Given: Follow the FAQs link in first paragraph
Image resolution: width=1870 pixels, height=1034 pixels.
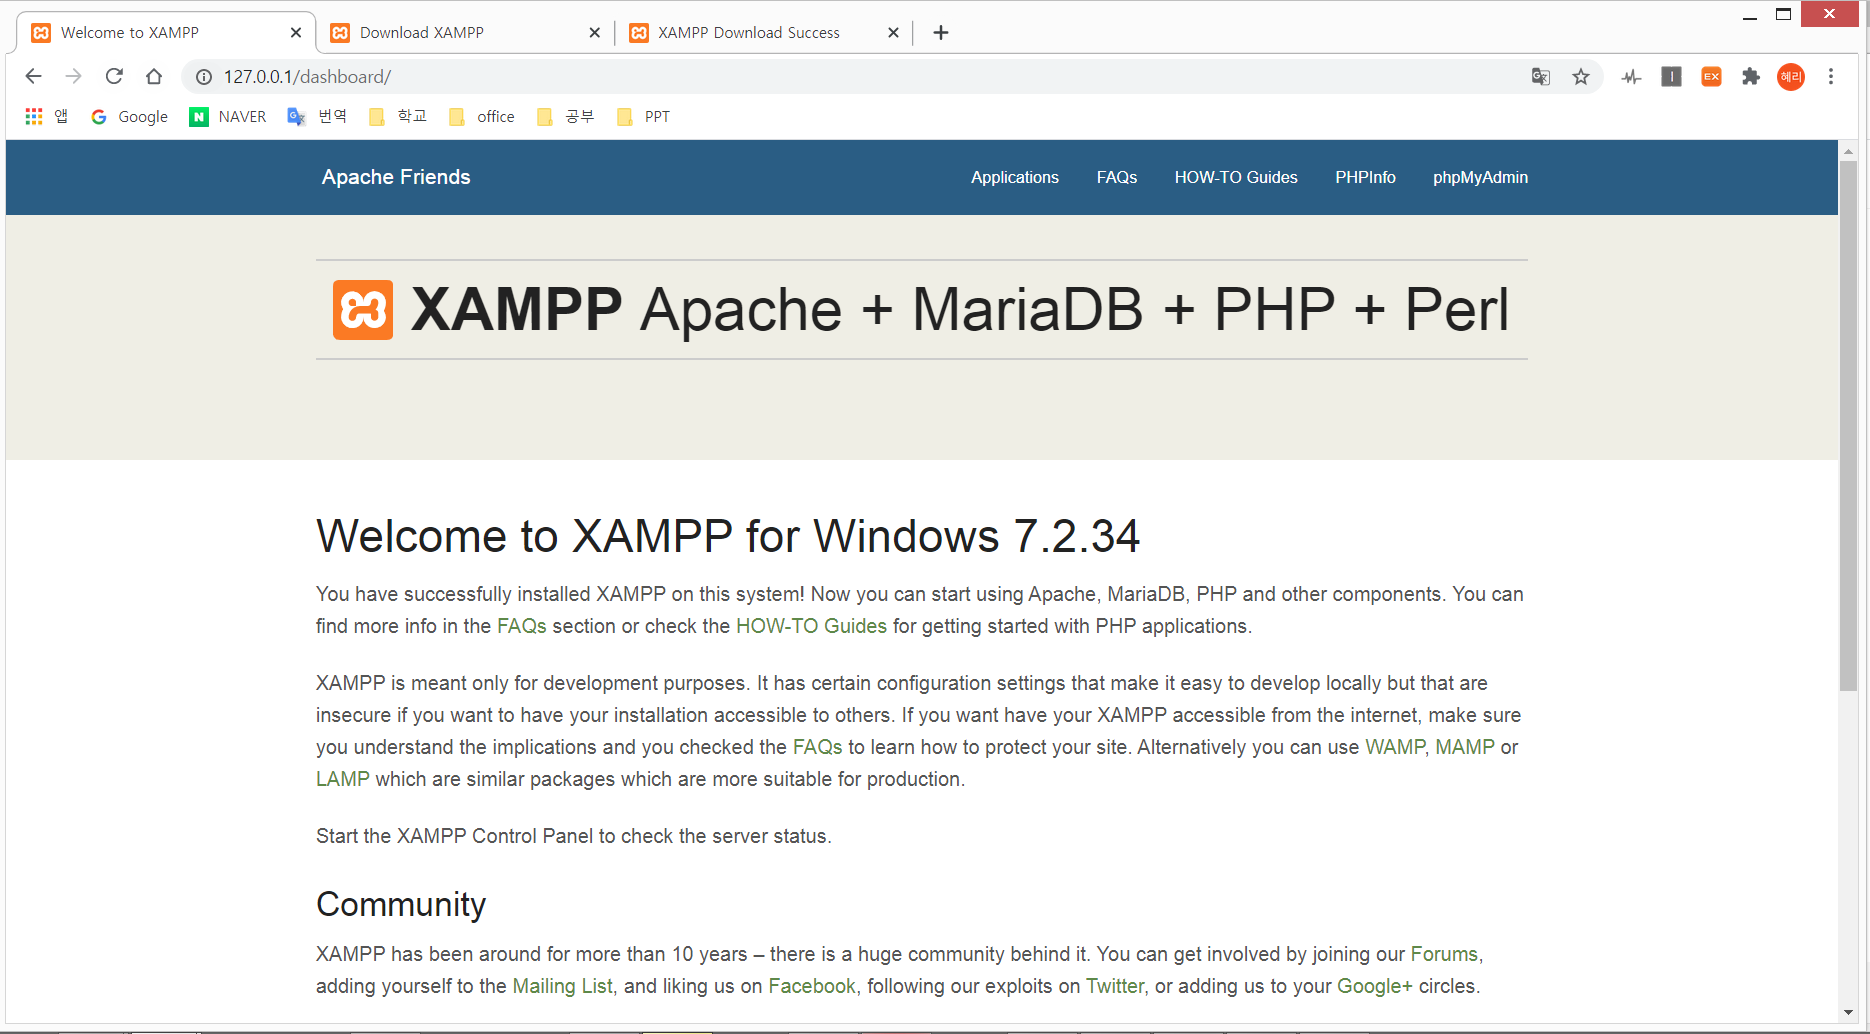Looking at the screenshot, I should click(x=522, y=626).
